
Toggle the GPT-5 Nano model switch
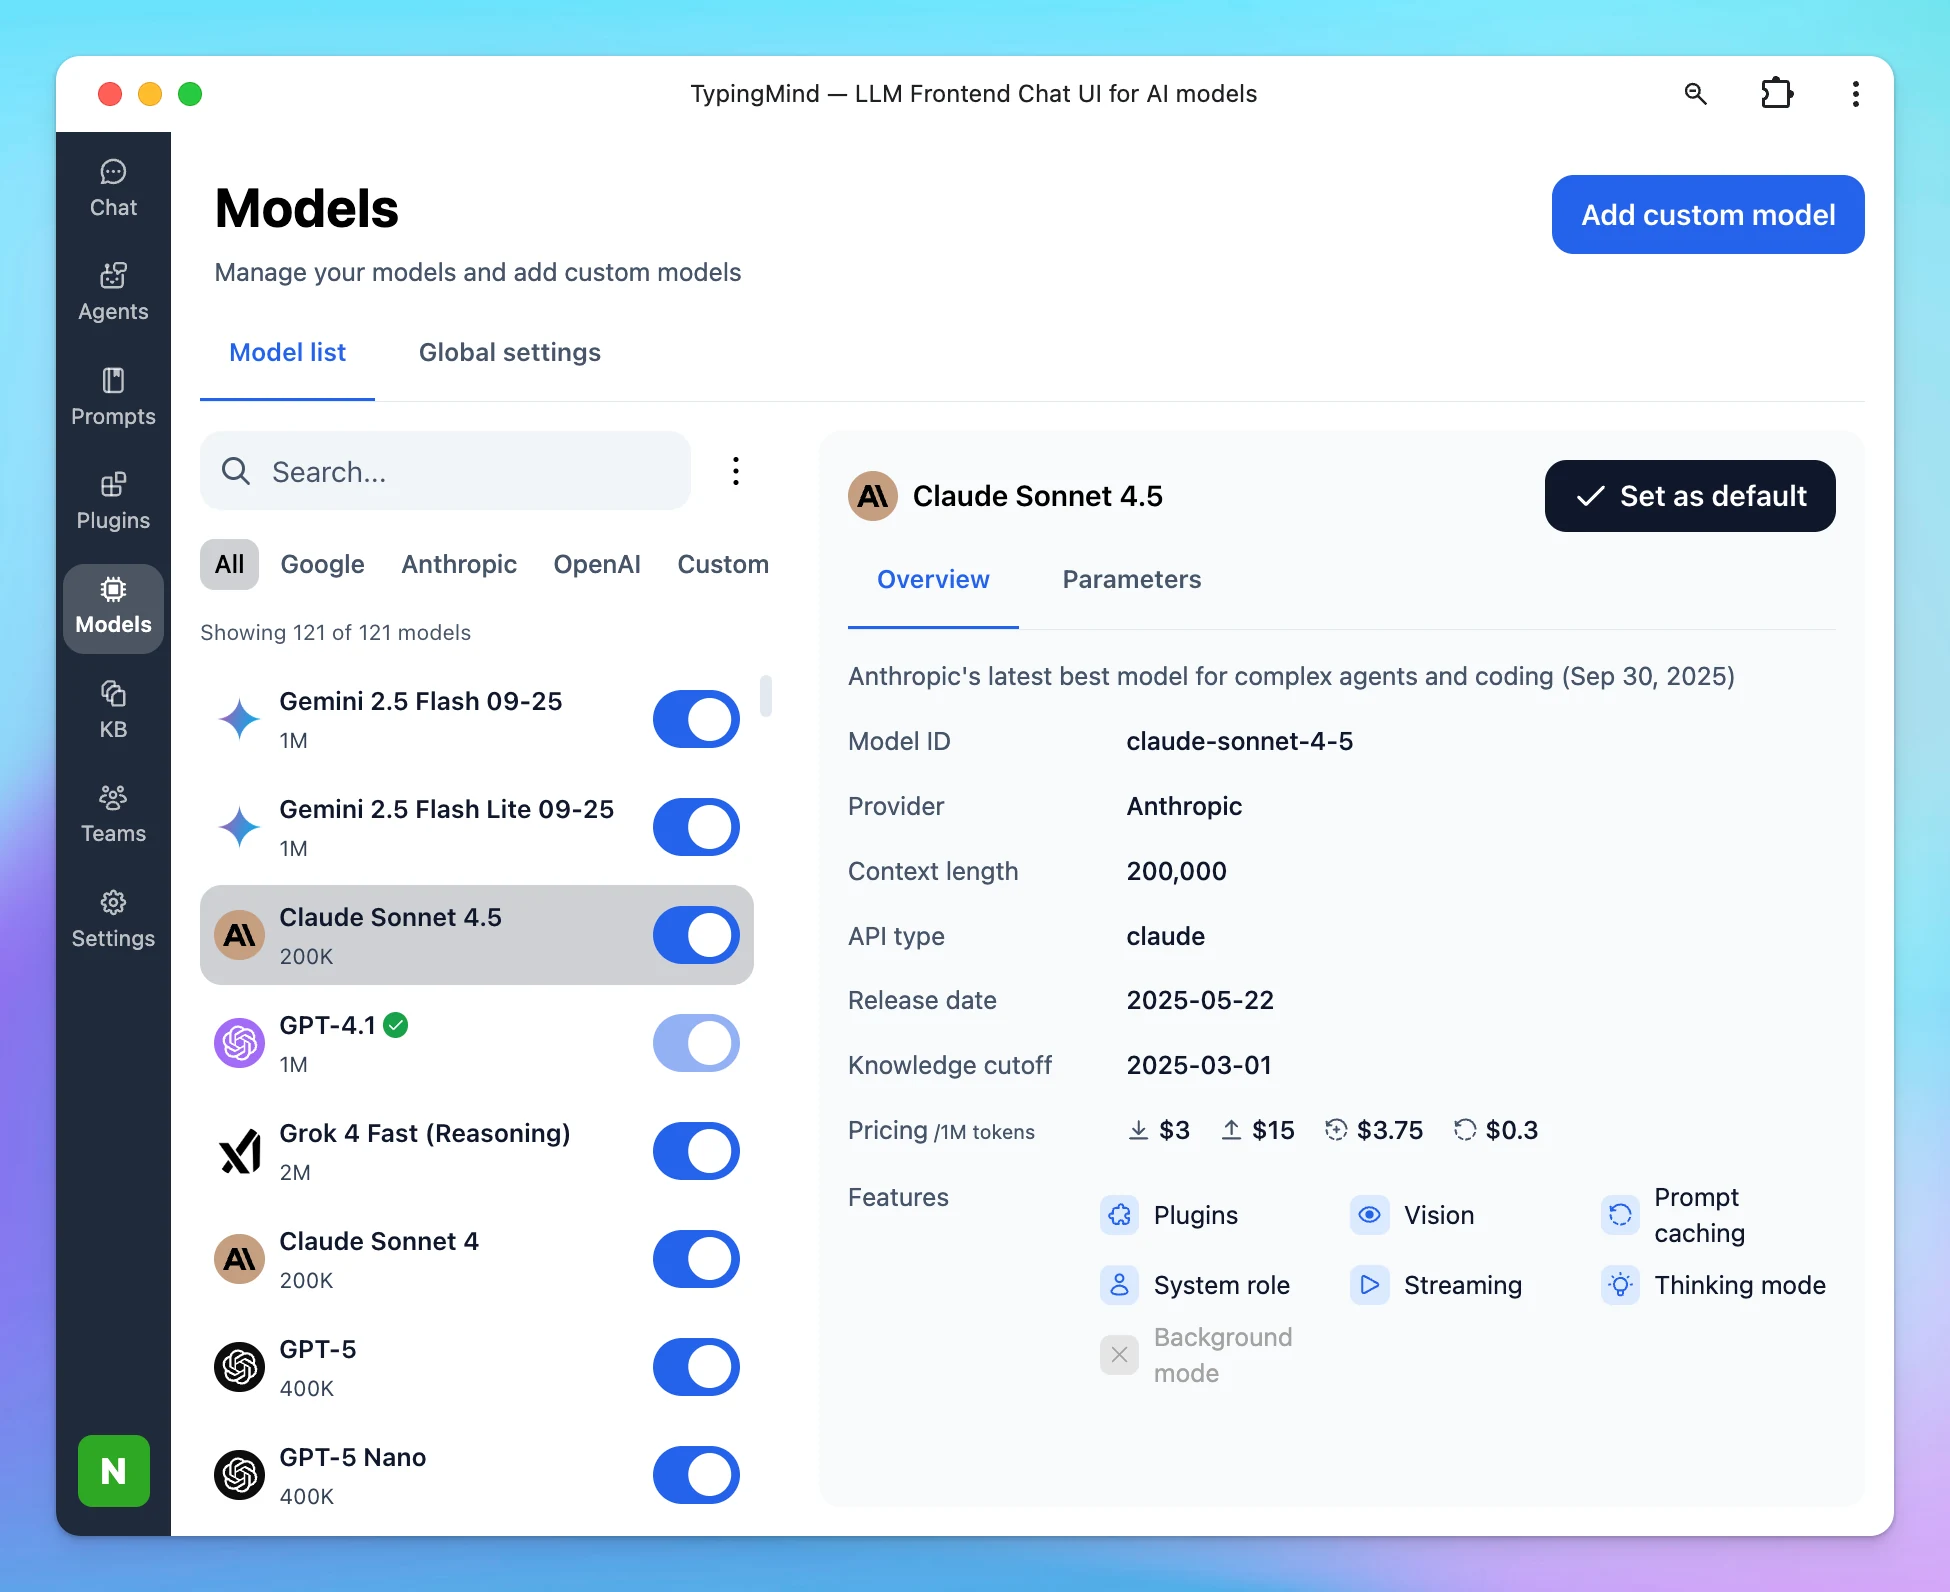[696, 1475]
